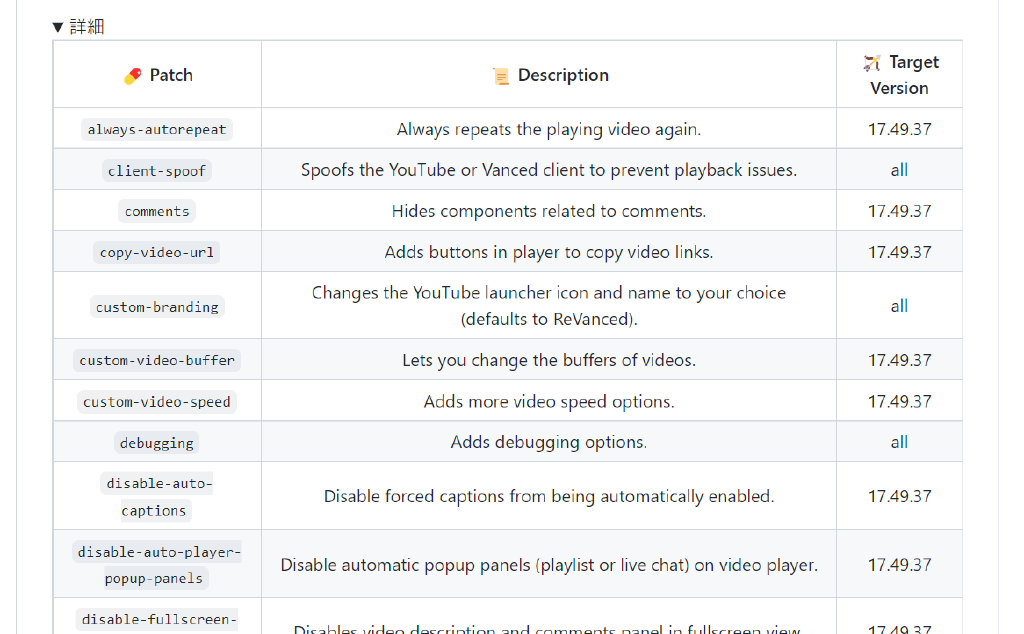1024x634 pixels.
Task: Click the pill icon beside Patch header
Action: (132, 76)
